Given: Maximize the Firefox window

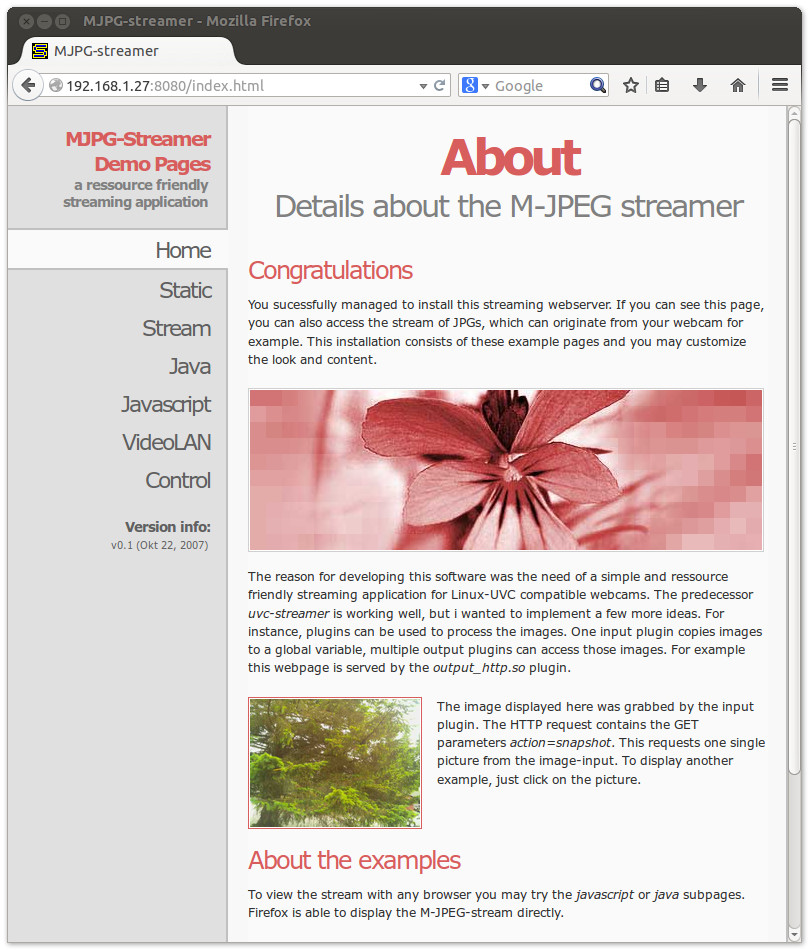Looking at the screenshot, I should pyautogui.click(x=62, y=21).
